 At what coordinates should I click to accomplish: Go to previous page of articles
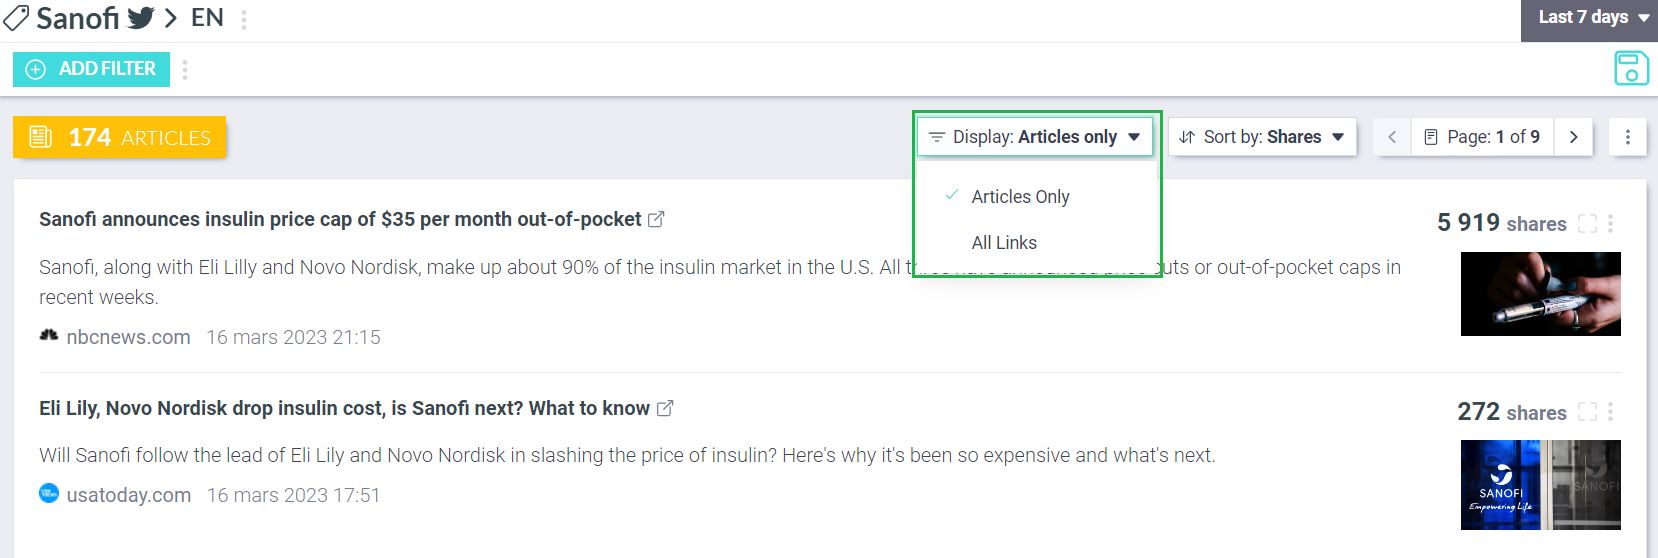tap(1391, 137)
